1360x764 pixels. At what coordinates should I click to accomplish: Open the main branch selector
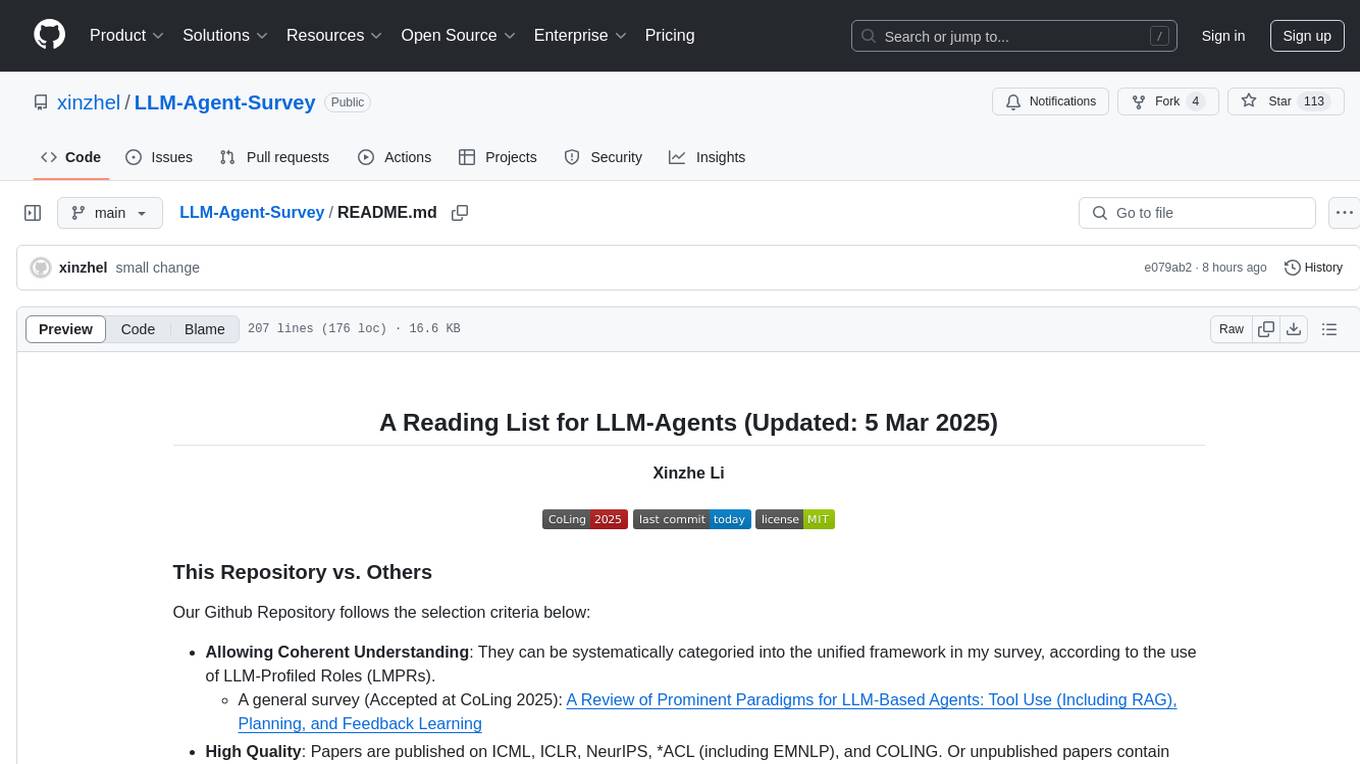(x=109, y=213)
